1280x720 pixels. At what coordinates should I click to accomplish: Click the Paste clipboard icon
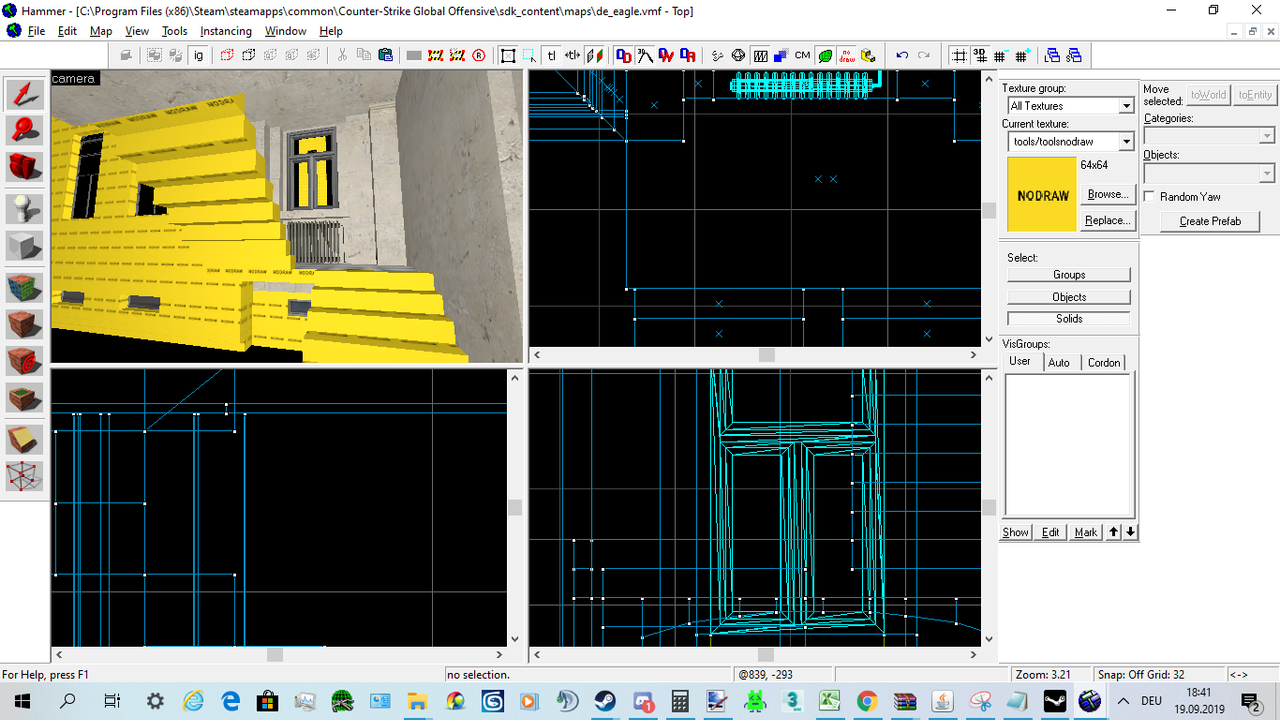click(386, 55)
